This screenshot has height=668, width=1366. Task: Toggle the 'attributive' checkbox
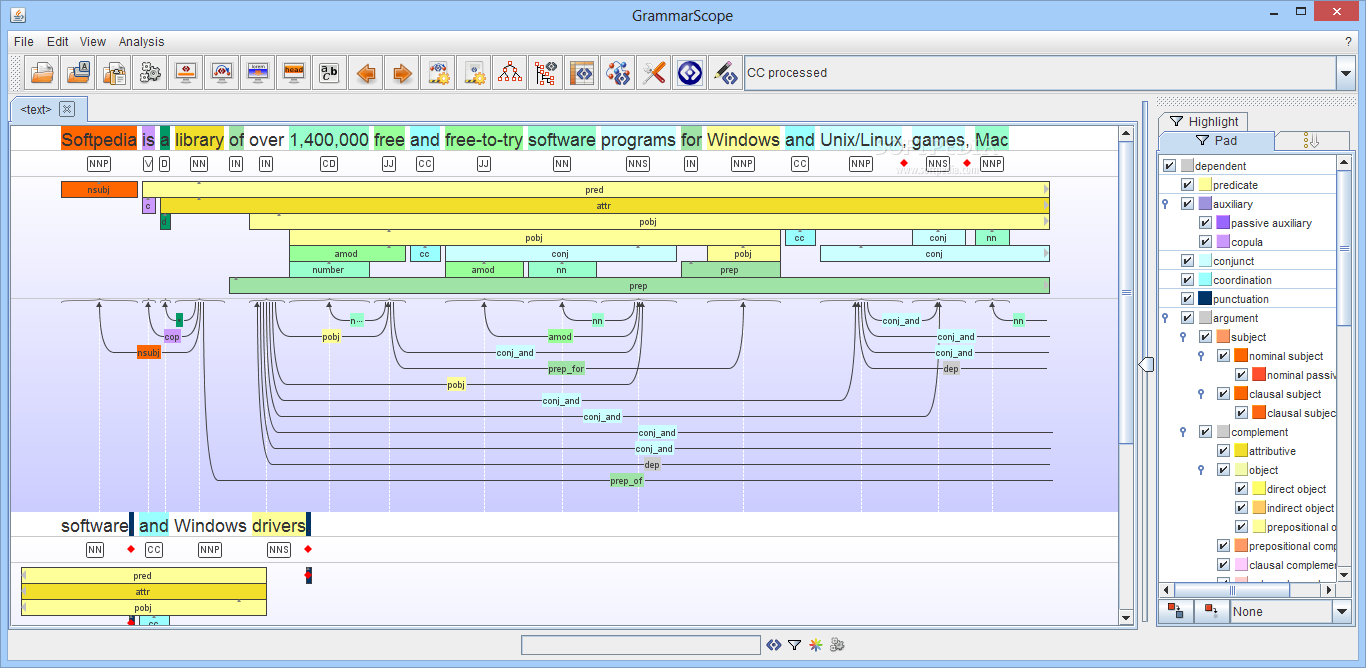tap(1223, 451)
